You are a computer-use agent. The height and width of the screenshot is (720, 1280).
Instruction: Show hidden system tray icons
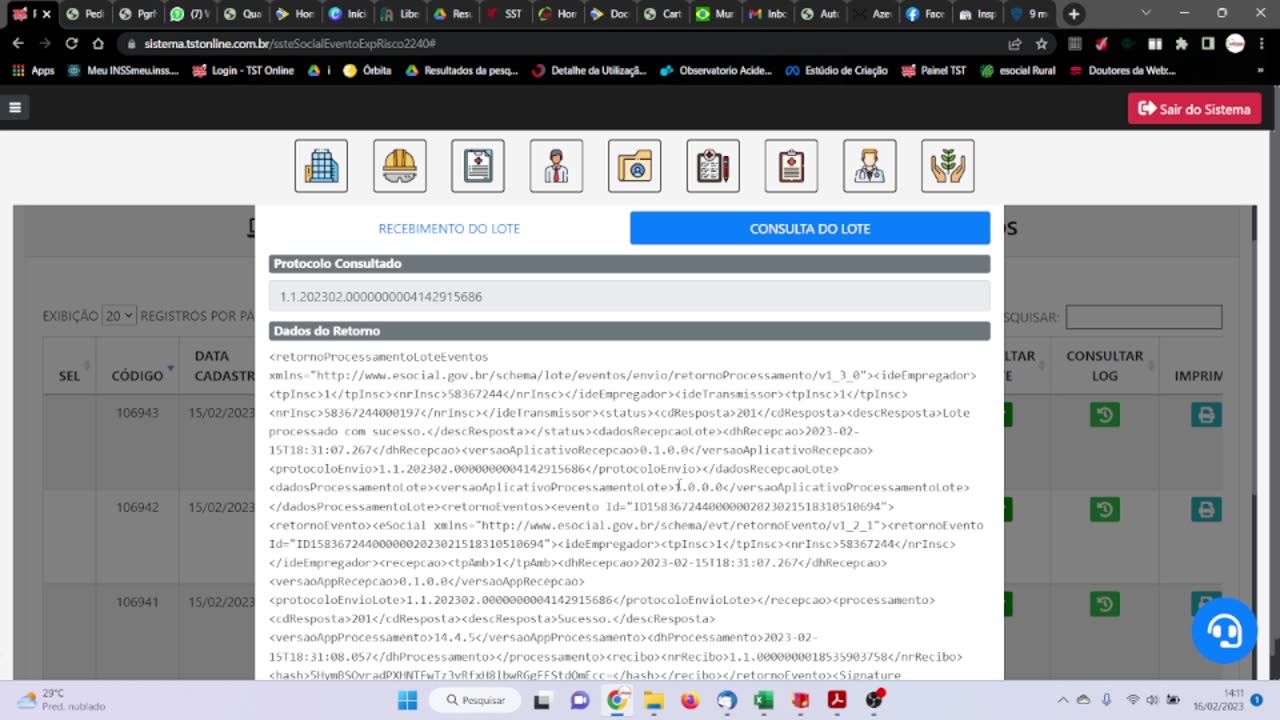(1062, 700)
